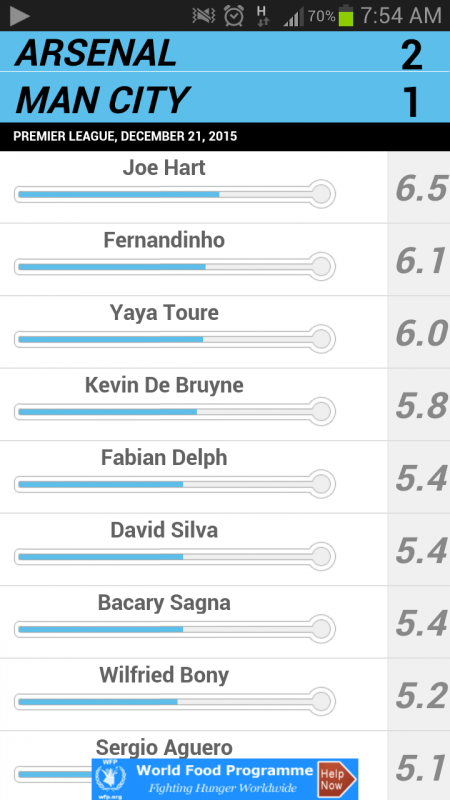Tap Wilfried Bony's 5.2 rating value
The height and width of the screenshot is (800, 450).
click(421, 696)
